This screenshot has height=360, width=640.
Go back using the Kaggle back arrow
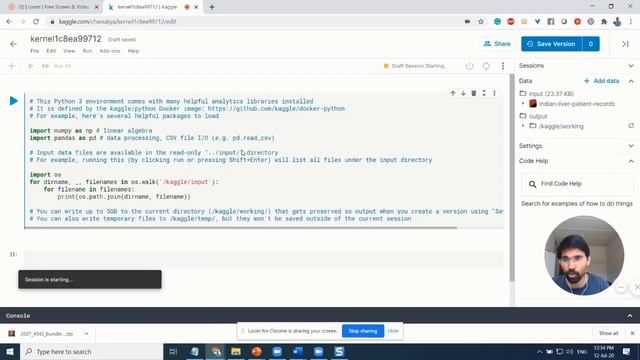coord(13,44)
